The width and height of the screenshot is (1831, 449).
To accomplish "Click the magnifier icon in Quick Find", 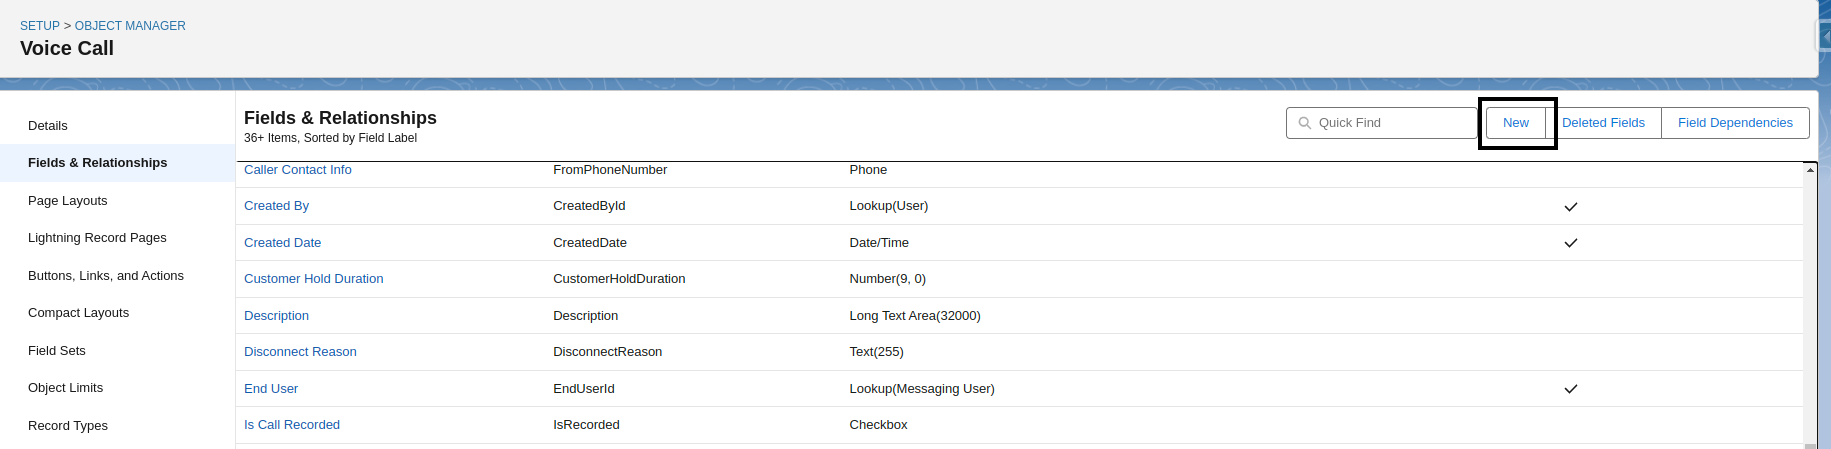I will [1304, 123].
